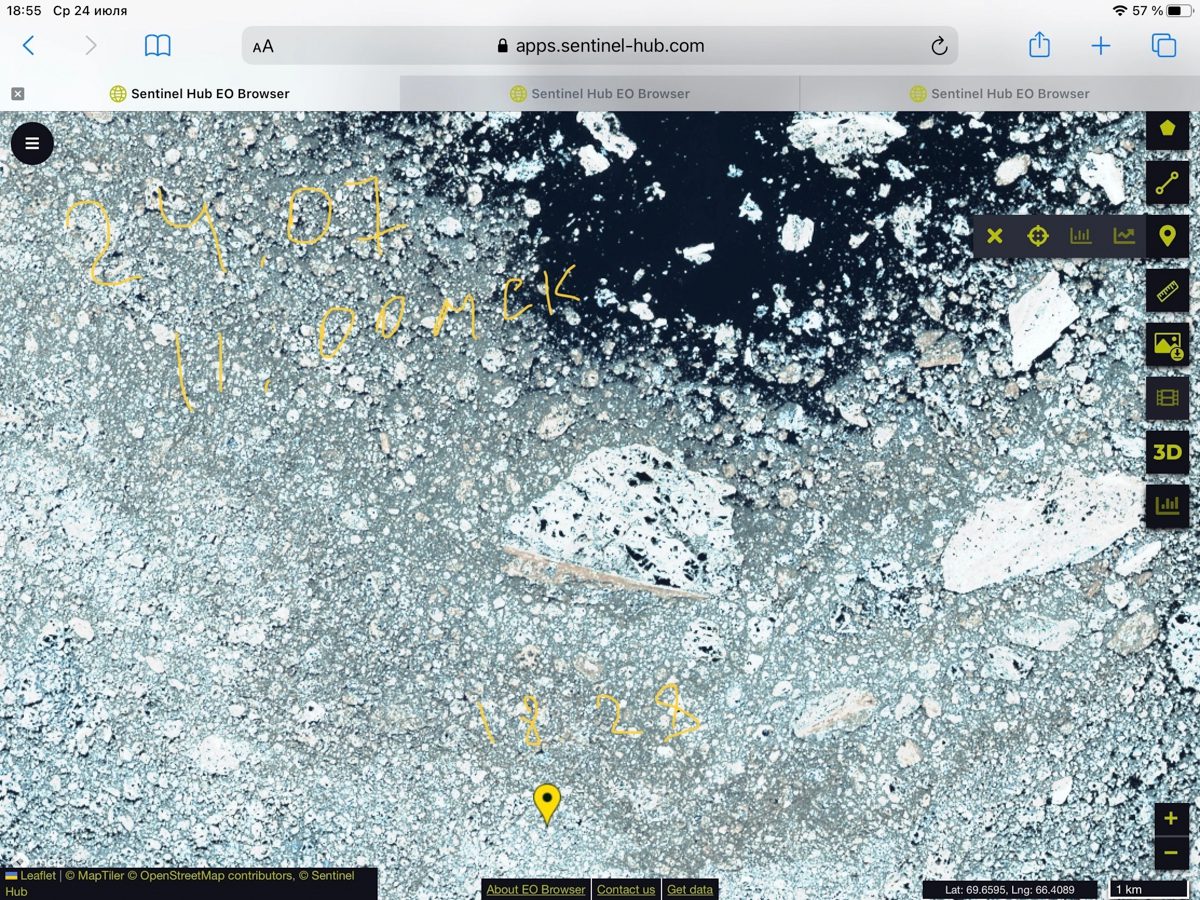Zoom in with the plus button

click(x=1171, y=819)
